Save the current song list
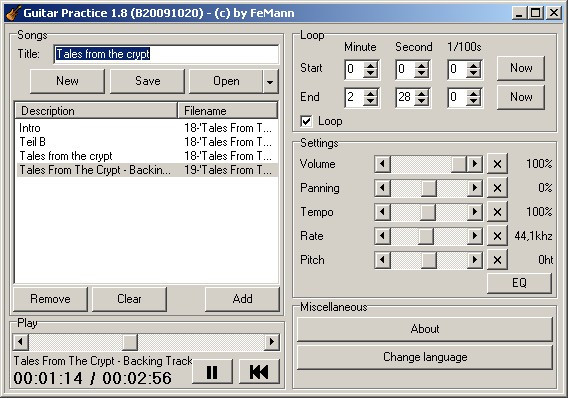Screen dimensions: 568x398 coord(147,81)
